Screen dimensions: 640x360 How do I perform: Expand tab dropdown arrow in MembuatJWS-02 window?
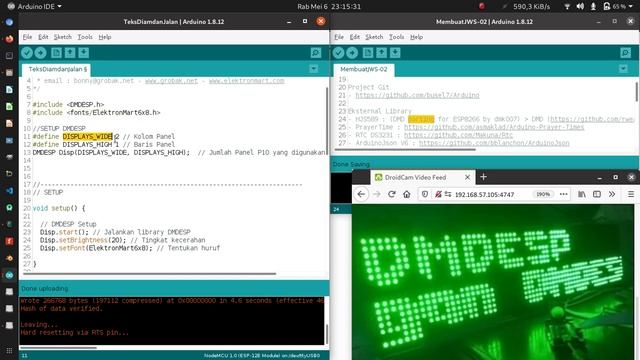click(623, 69)
